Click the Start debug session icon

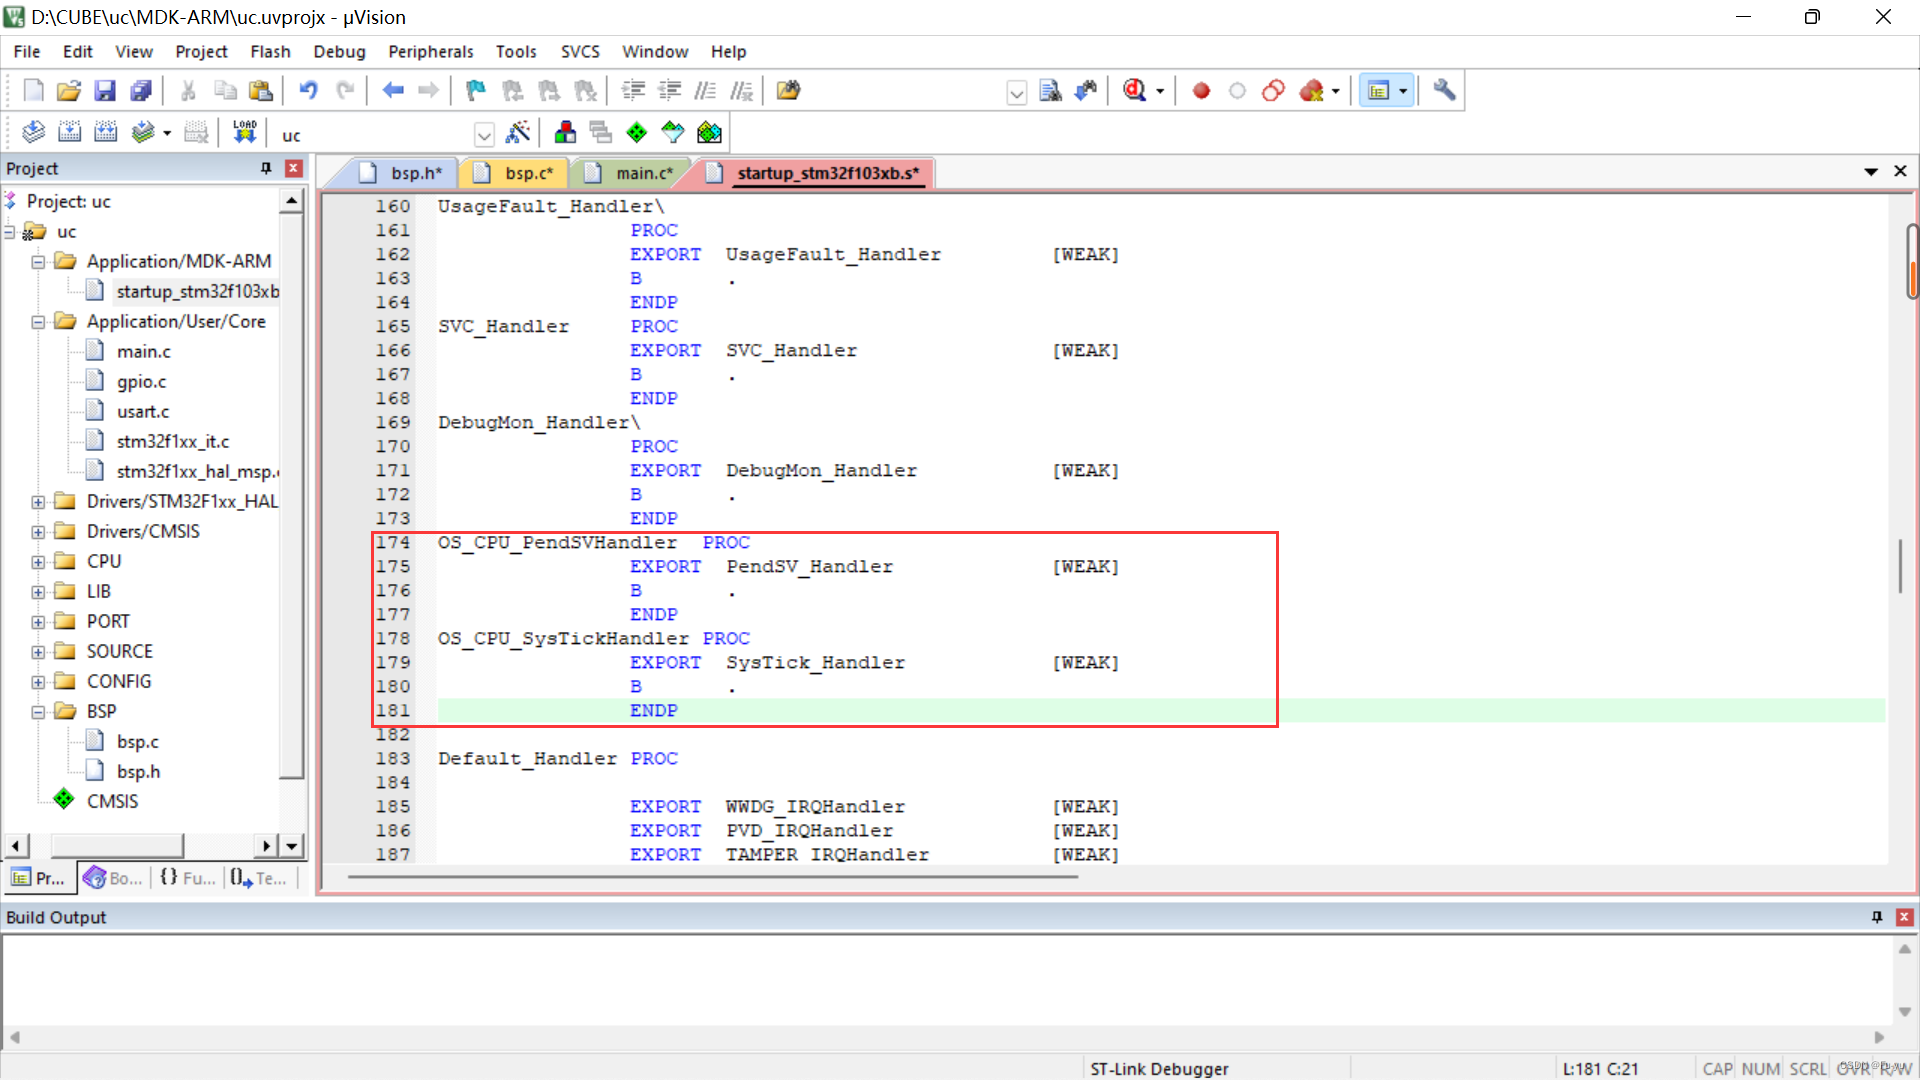point(1139,88)
